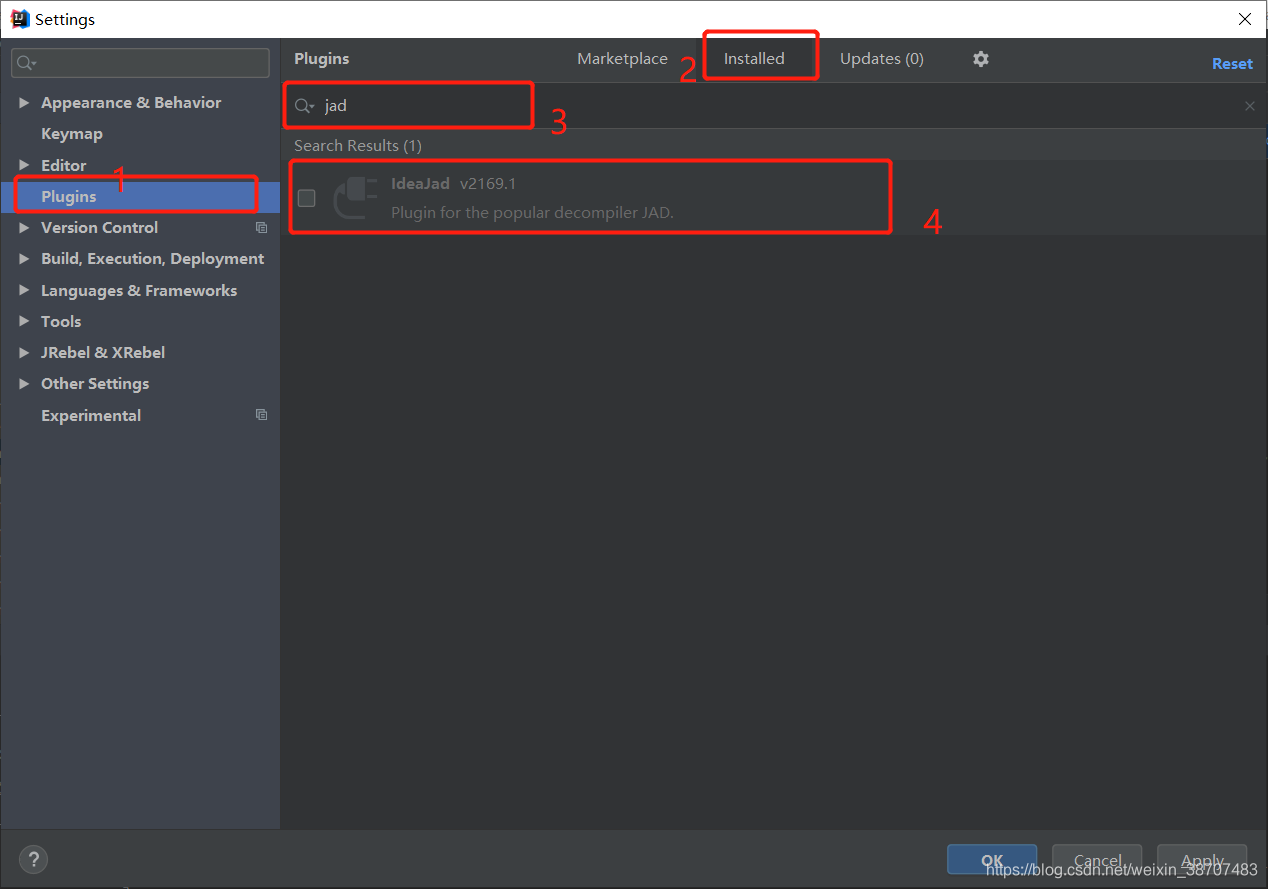Expand the Other Settings section
Image resolution: width=1268 pixels, height=889 pixels.
(x=24, y=384)
